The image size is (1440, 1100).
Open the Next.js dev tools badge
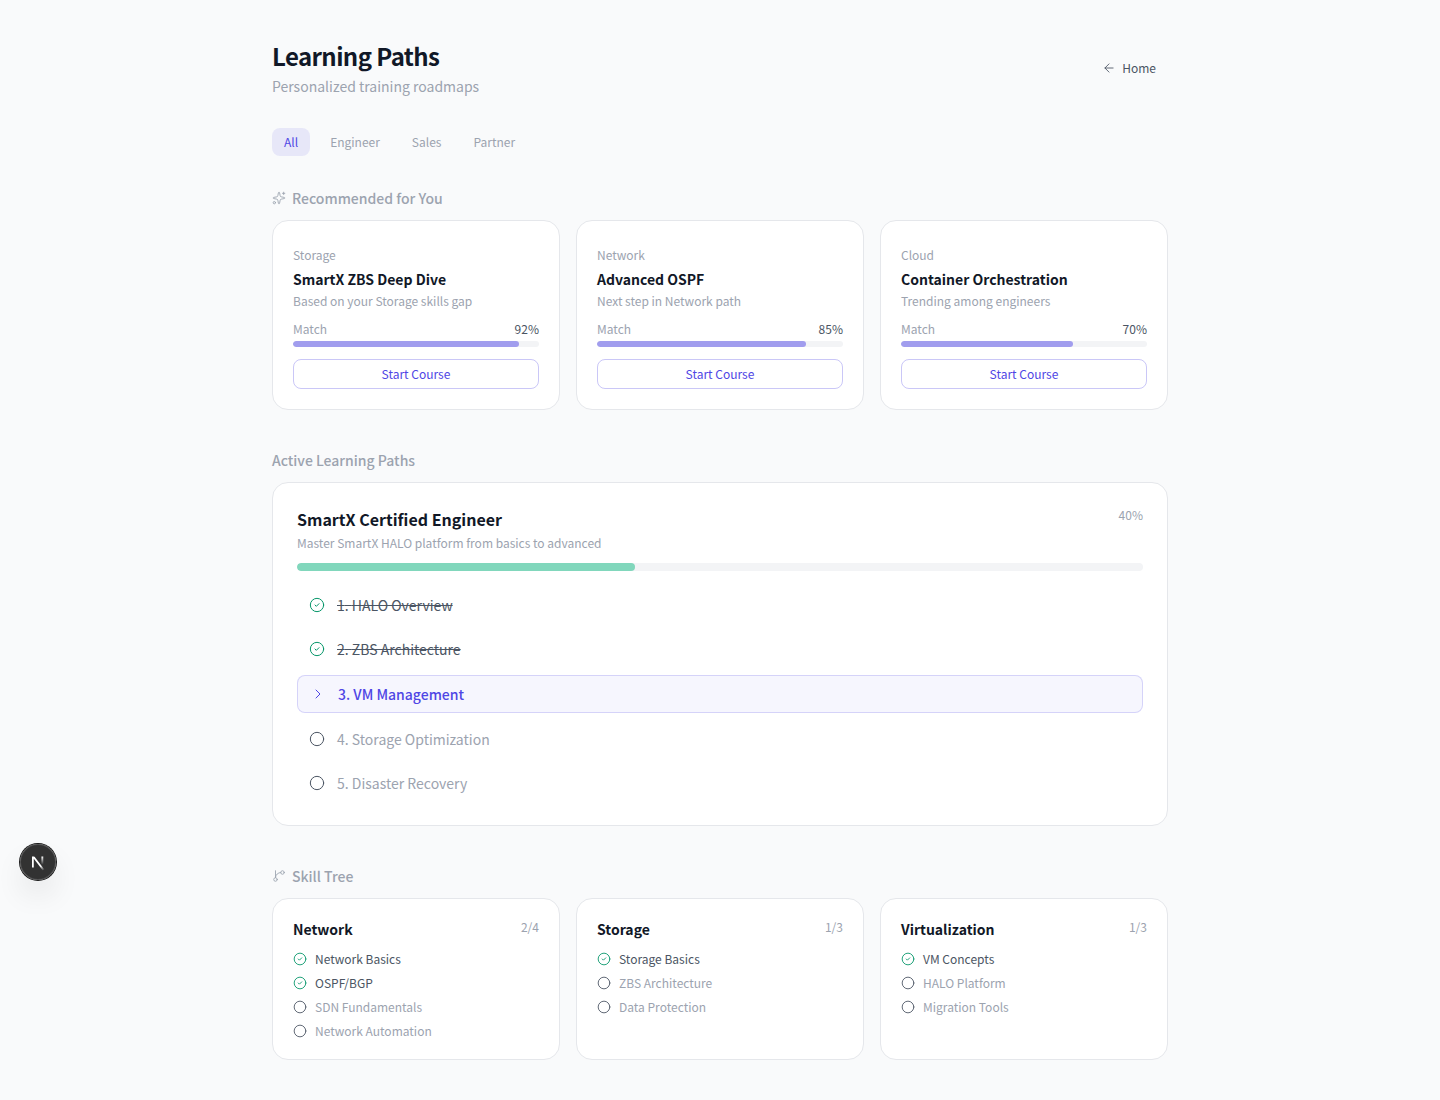[38, 862]
